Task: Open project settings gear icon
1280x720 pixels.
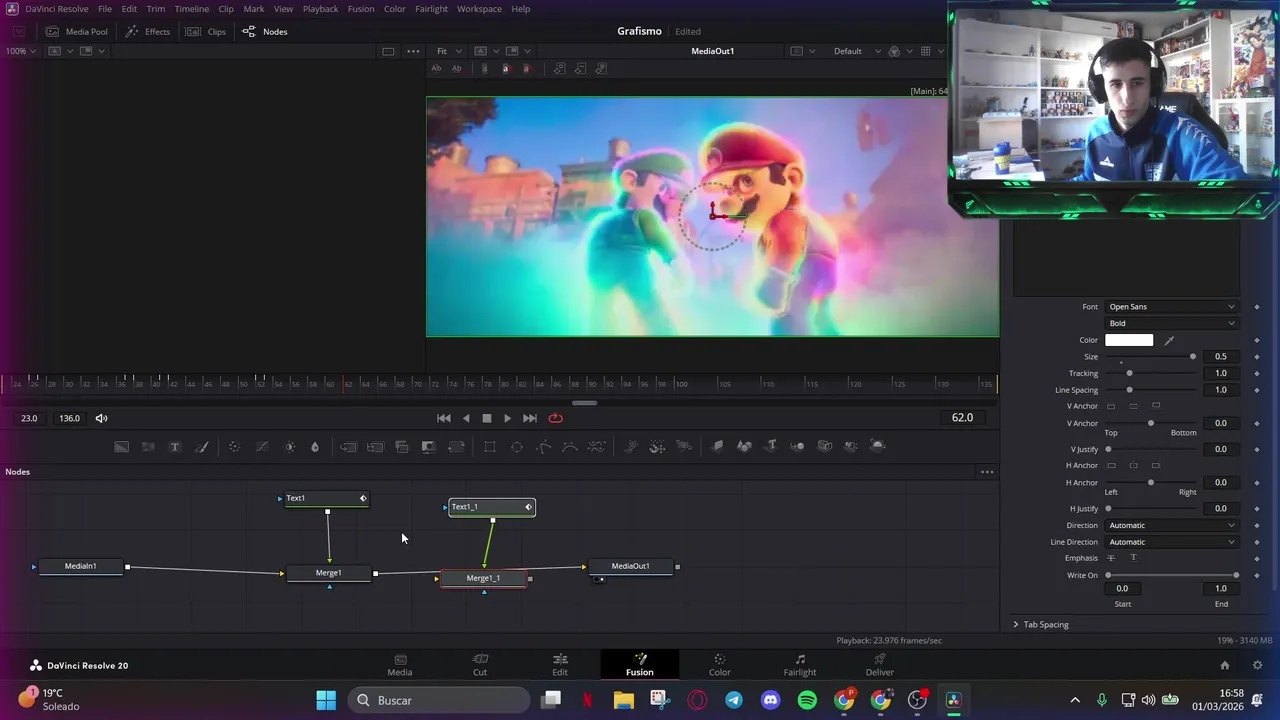Action: coord(1257,665)
